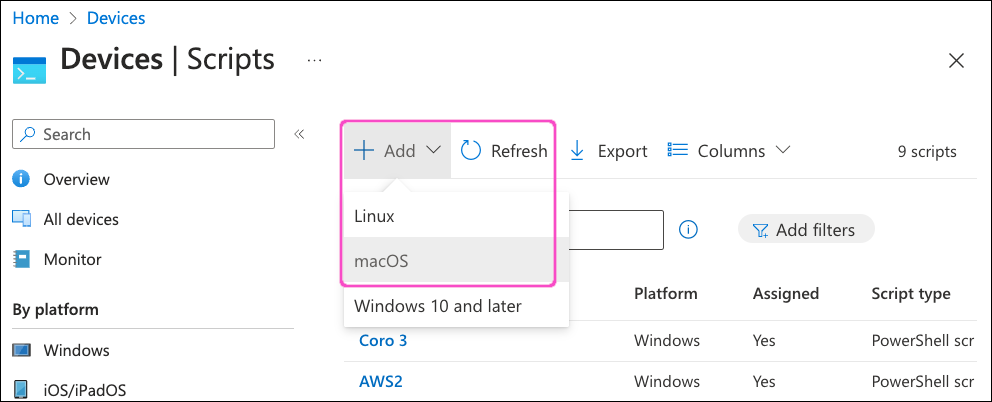Click the sidebar Search input field
The image size is (992, 402).
point(143,134)
